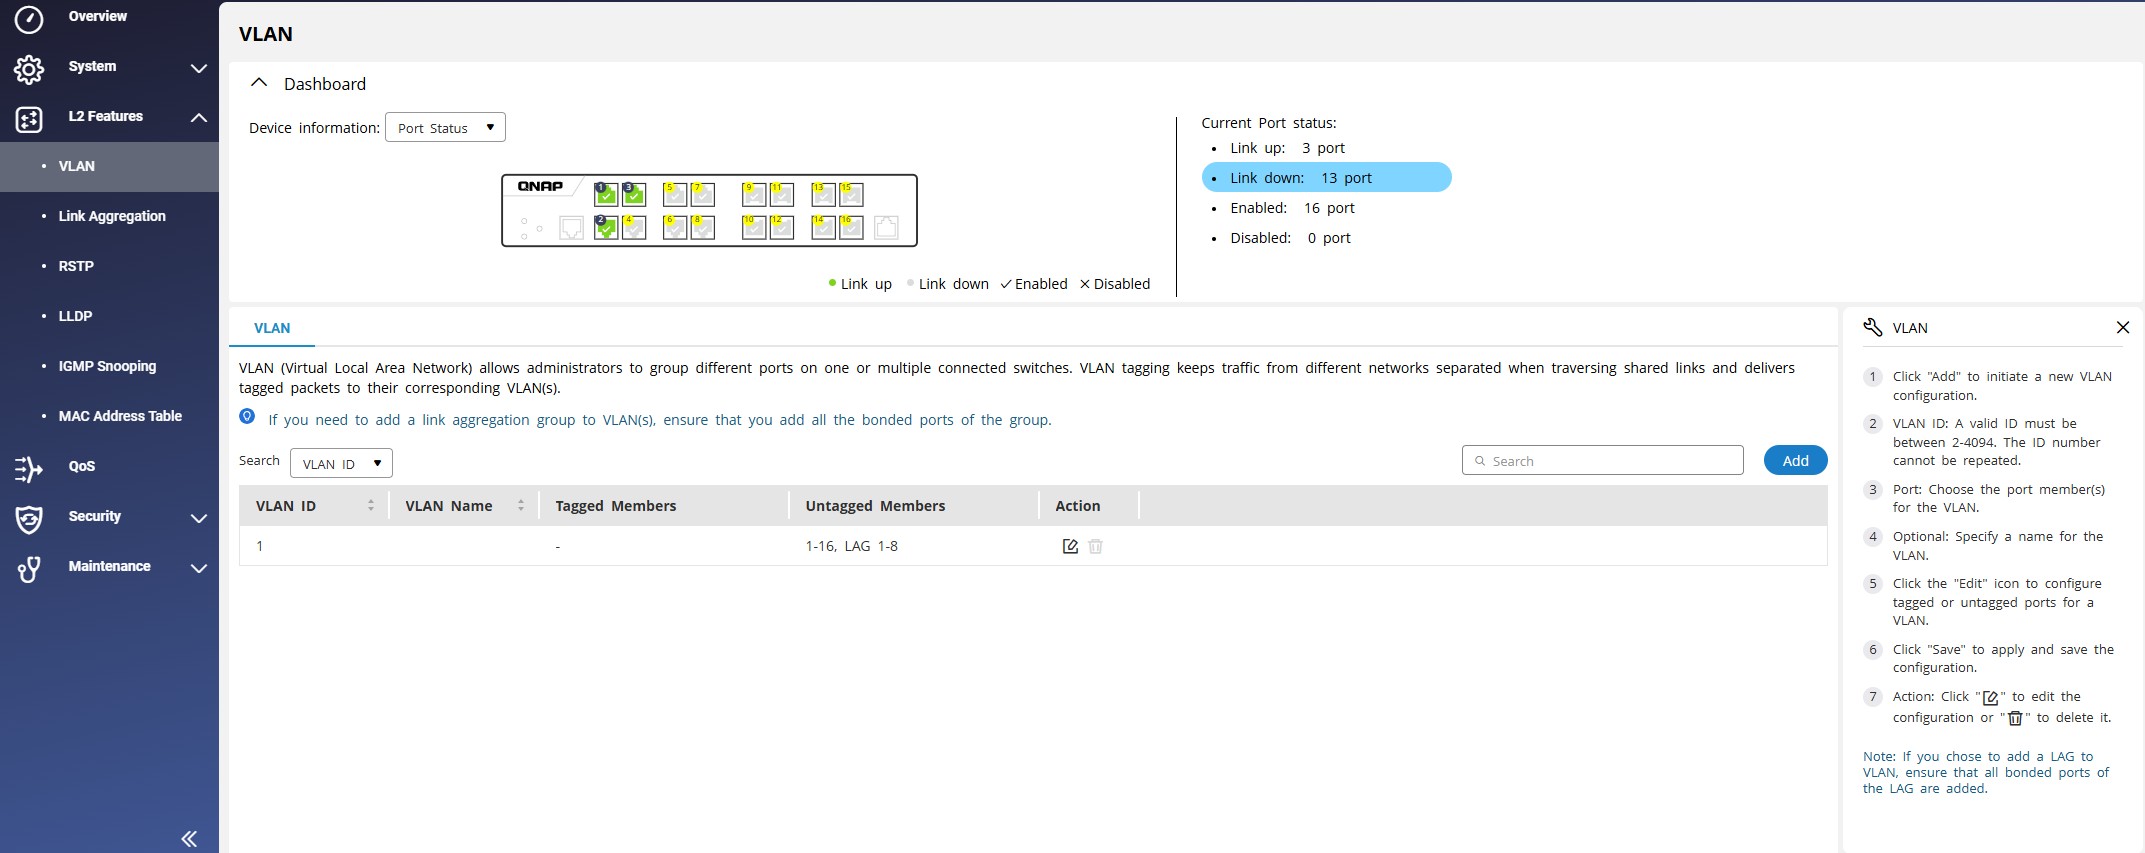Select port 16 on the switch diagram
Viewport: 2145px width, 853px height.
point(851,227)
